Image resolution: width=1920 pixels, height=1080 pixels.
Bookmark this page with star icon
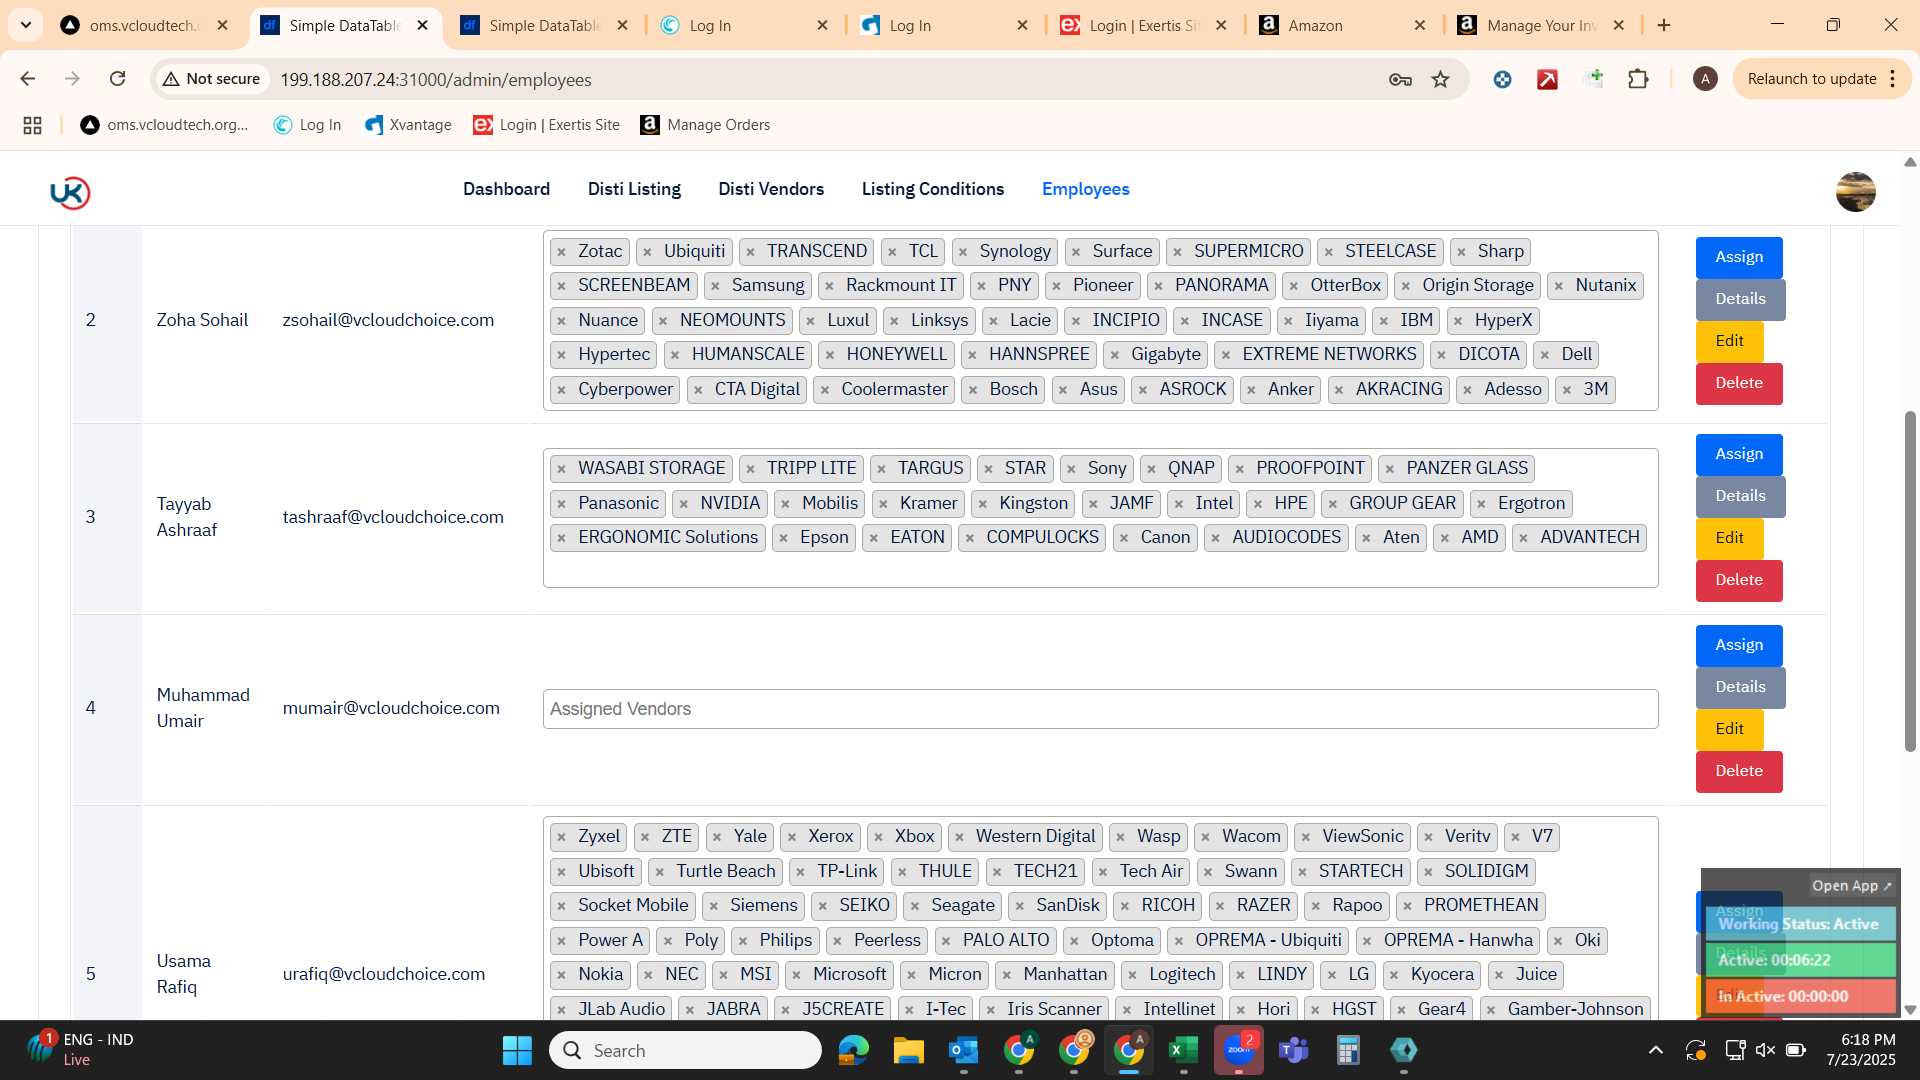point(1440,79)
